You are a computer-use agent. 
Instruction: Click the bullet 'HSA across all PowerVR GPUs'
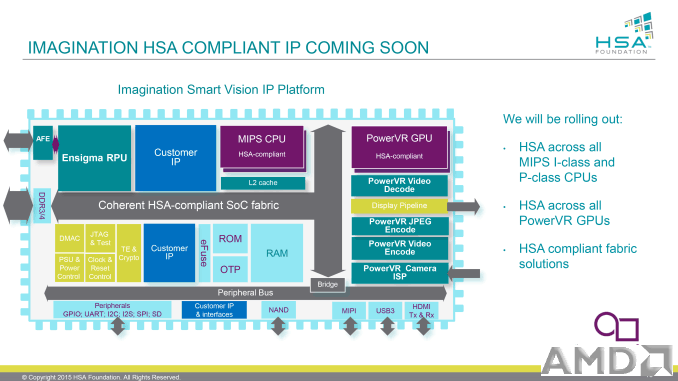pos(564,213)
